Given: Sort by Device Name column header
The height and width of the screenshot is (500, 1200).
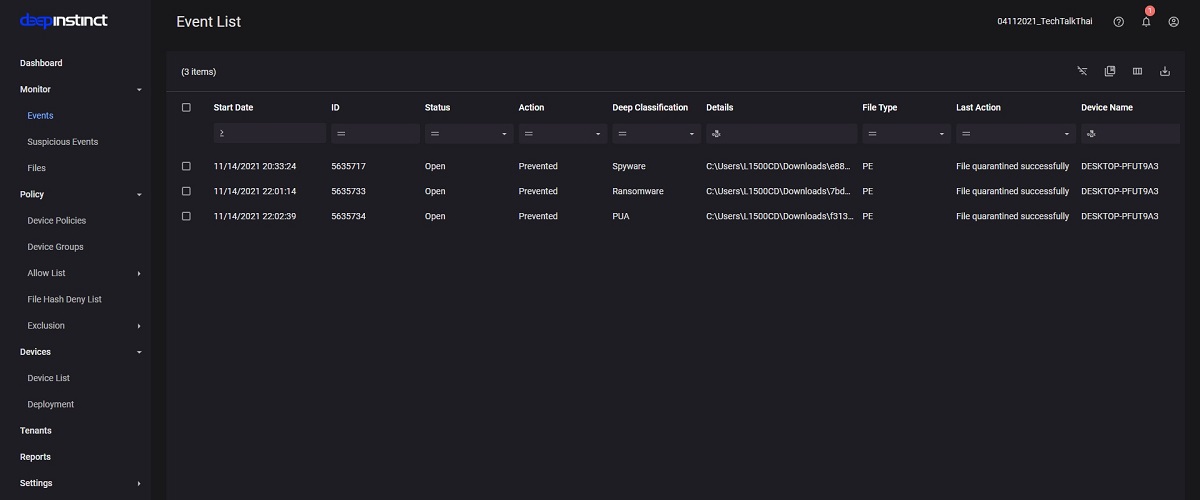Looking at the screenshot, I should 1107,107.
